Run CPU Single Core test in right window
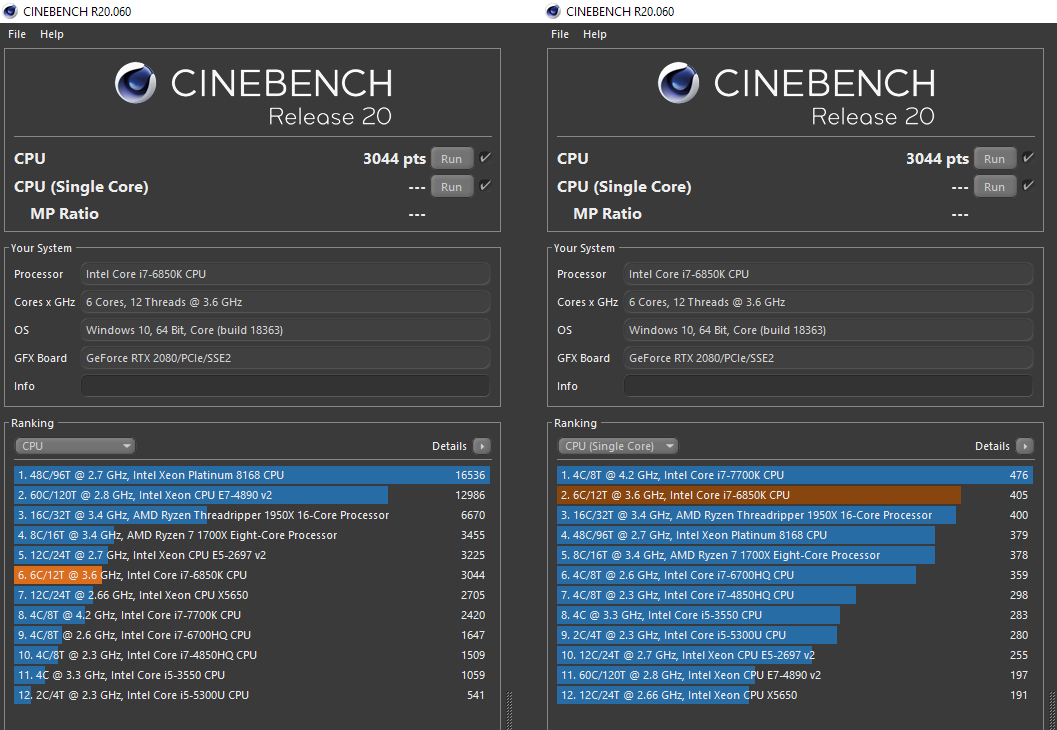 (994, 187)
